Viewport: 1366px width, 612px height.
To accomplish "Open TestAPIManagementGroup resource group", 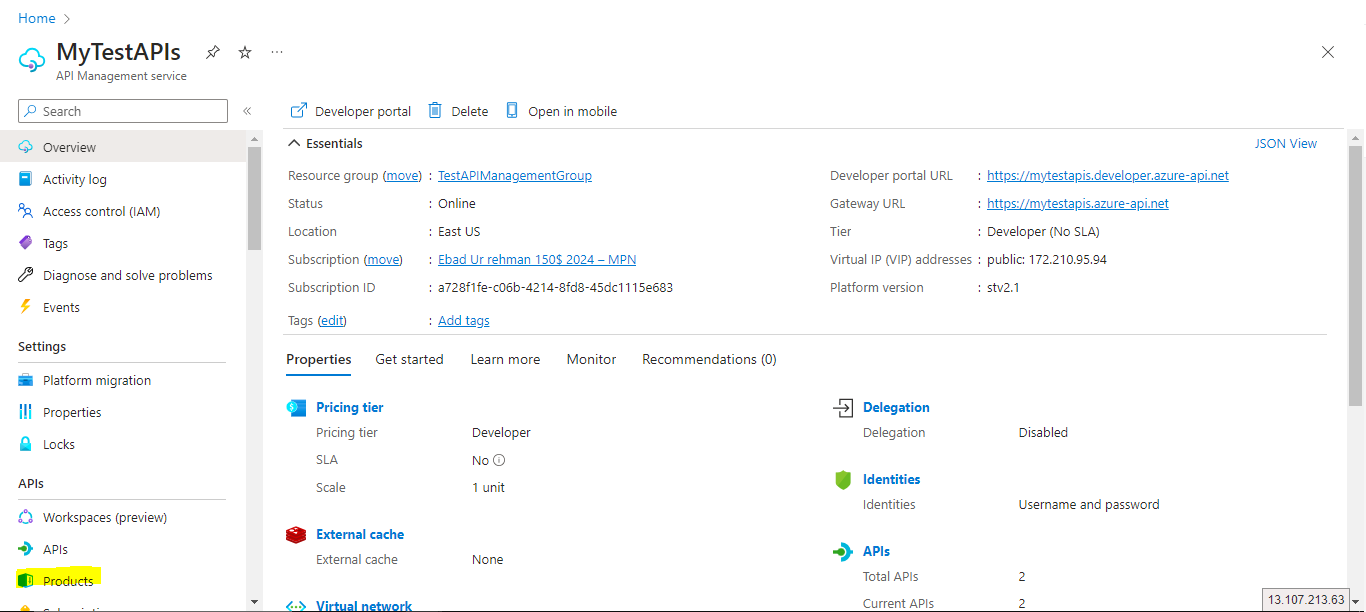I will [x=515, y=175].
